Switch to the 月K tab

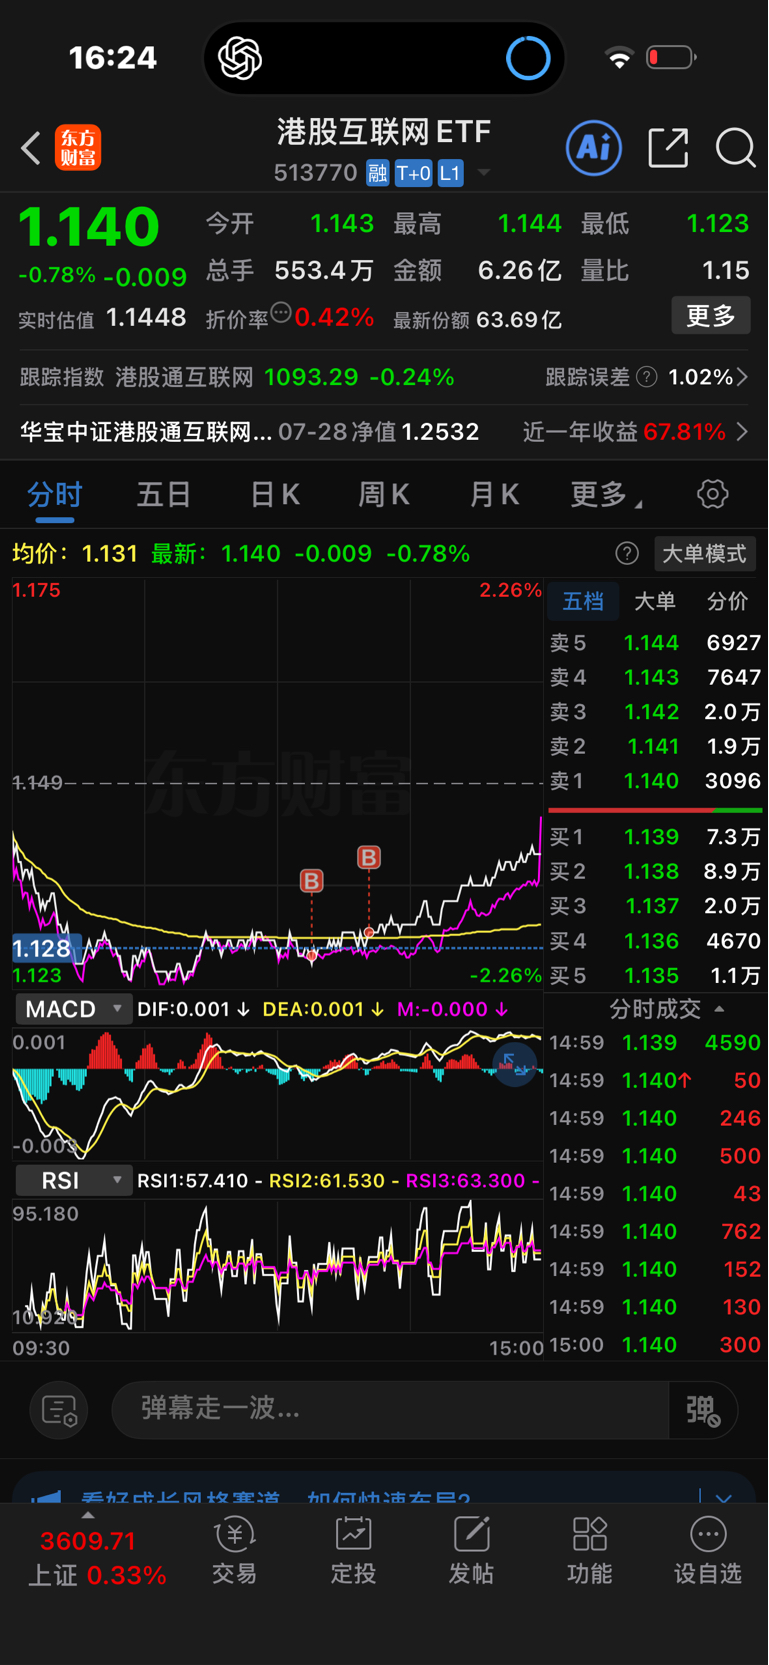[494, 494]
